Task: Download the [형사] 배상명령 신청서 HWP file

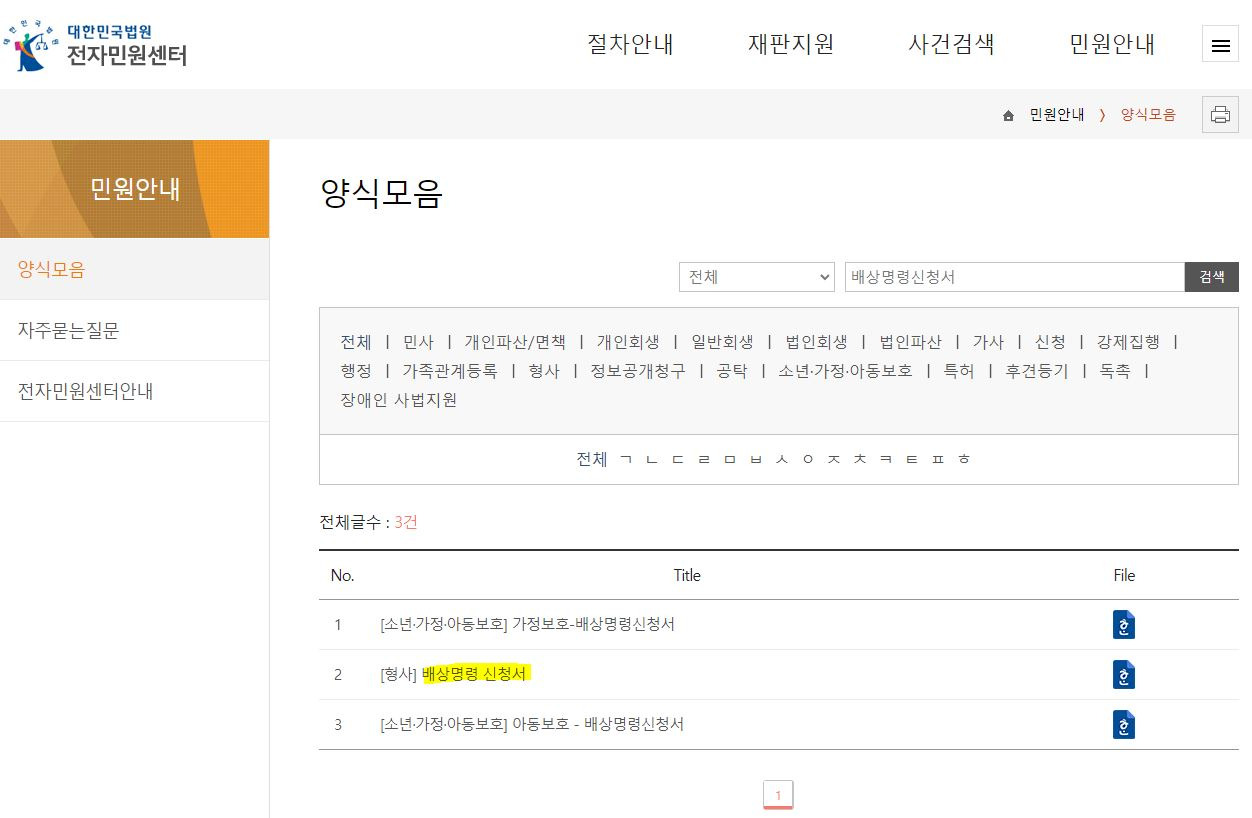Action: (1123, 674)
